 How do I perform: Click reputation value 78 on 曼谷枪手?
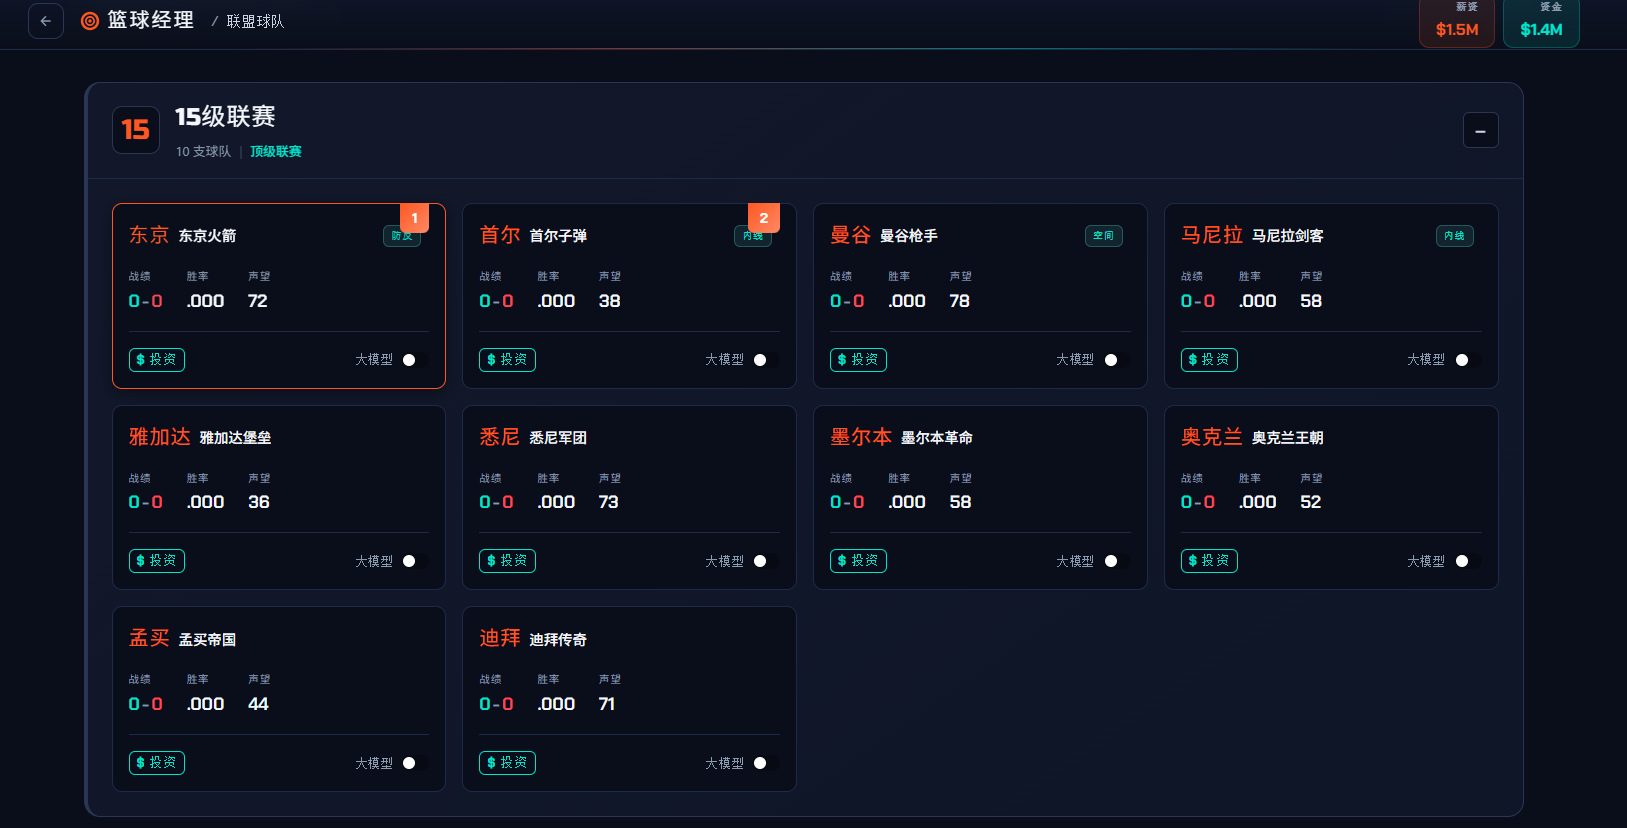coord(960,301)
